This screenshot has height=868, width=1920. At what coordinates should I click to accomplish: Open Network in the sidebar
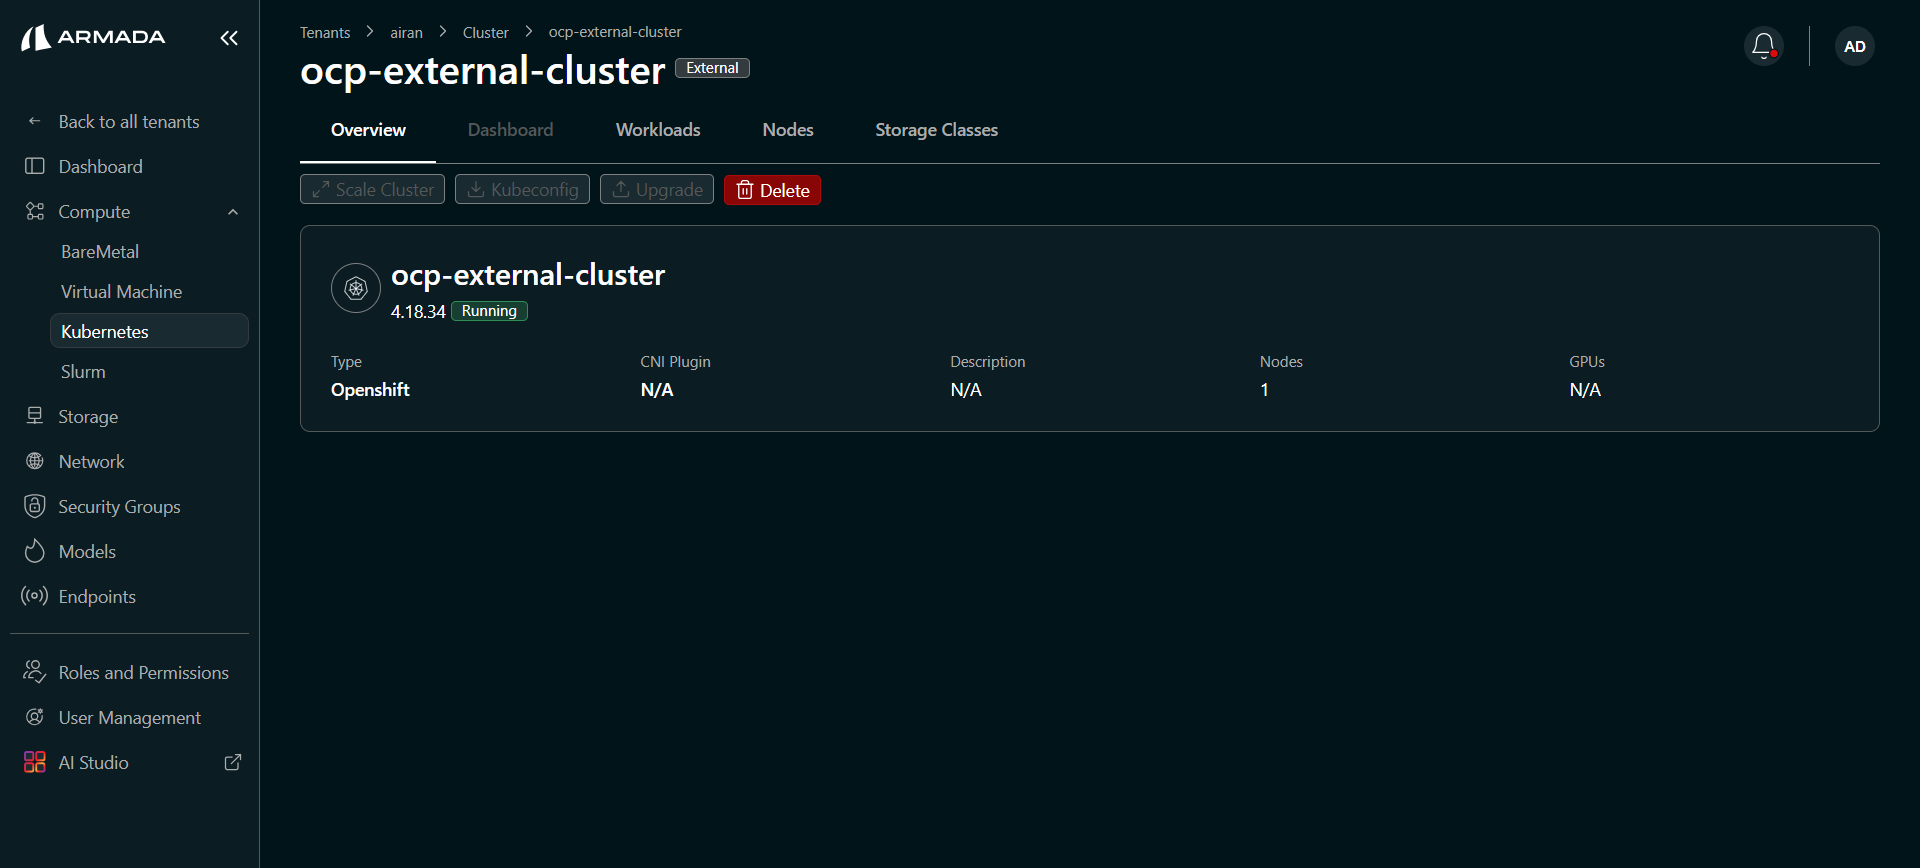coord(92,461)
